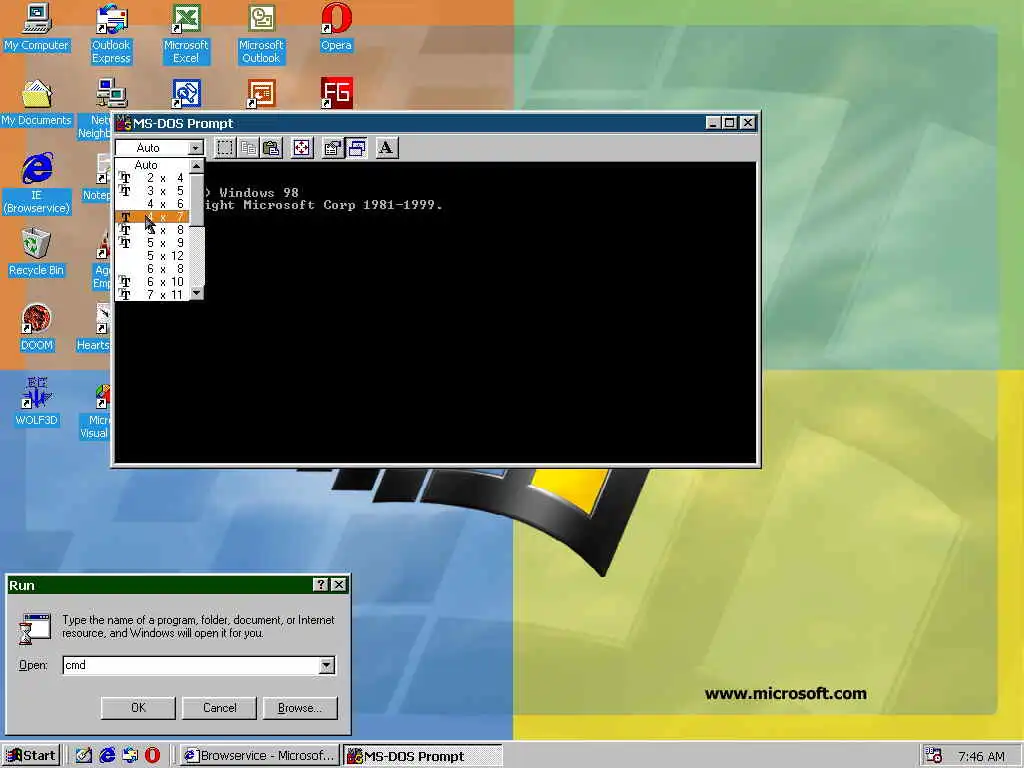The image size is (1024, 768).
Task: Select the WOLF3D desktop shortcut
Action: point(37,403)
